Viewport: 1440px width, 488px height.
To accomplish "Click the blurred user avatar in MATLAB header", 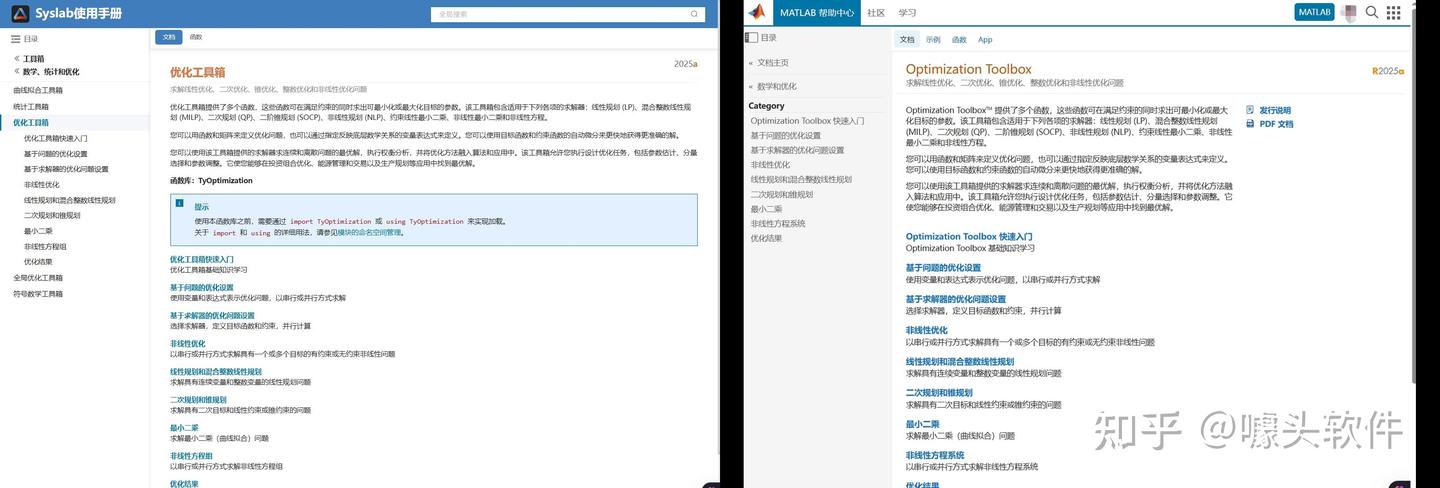I will (x=1349, y=13).
